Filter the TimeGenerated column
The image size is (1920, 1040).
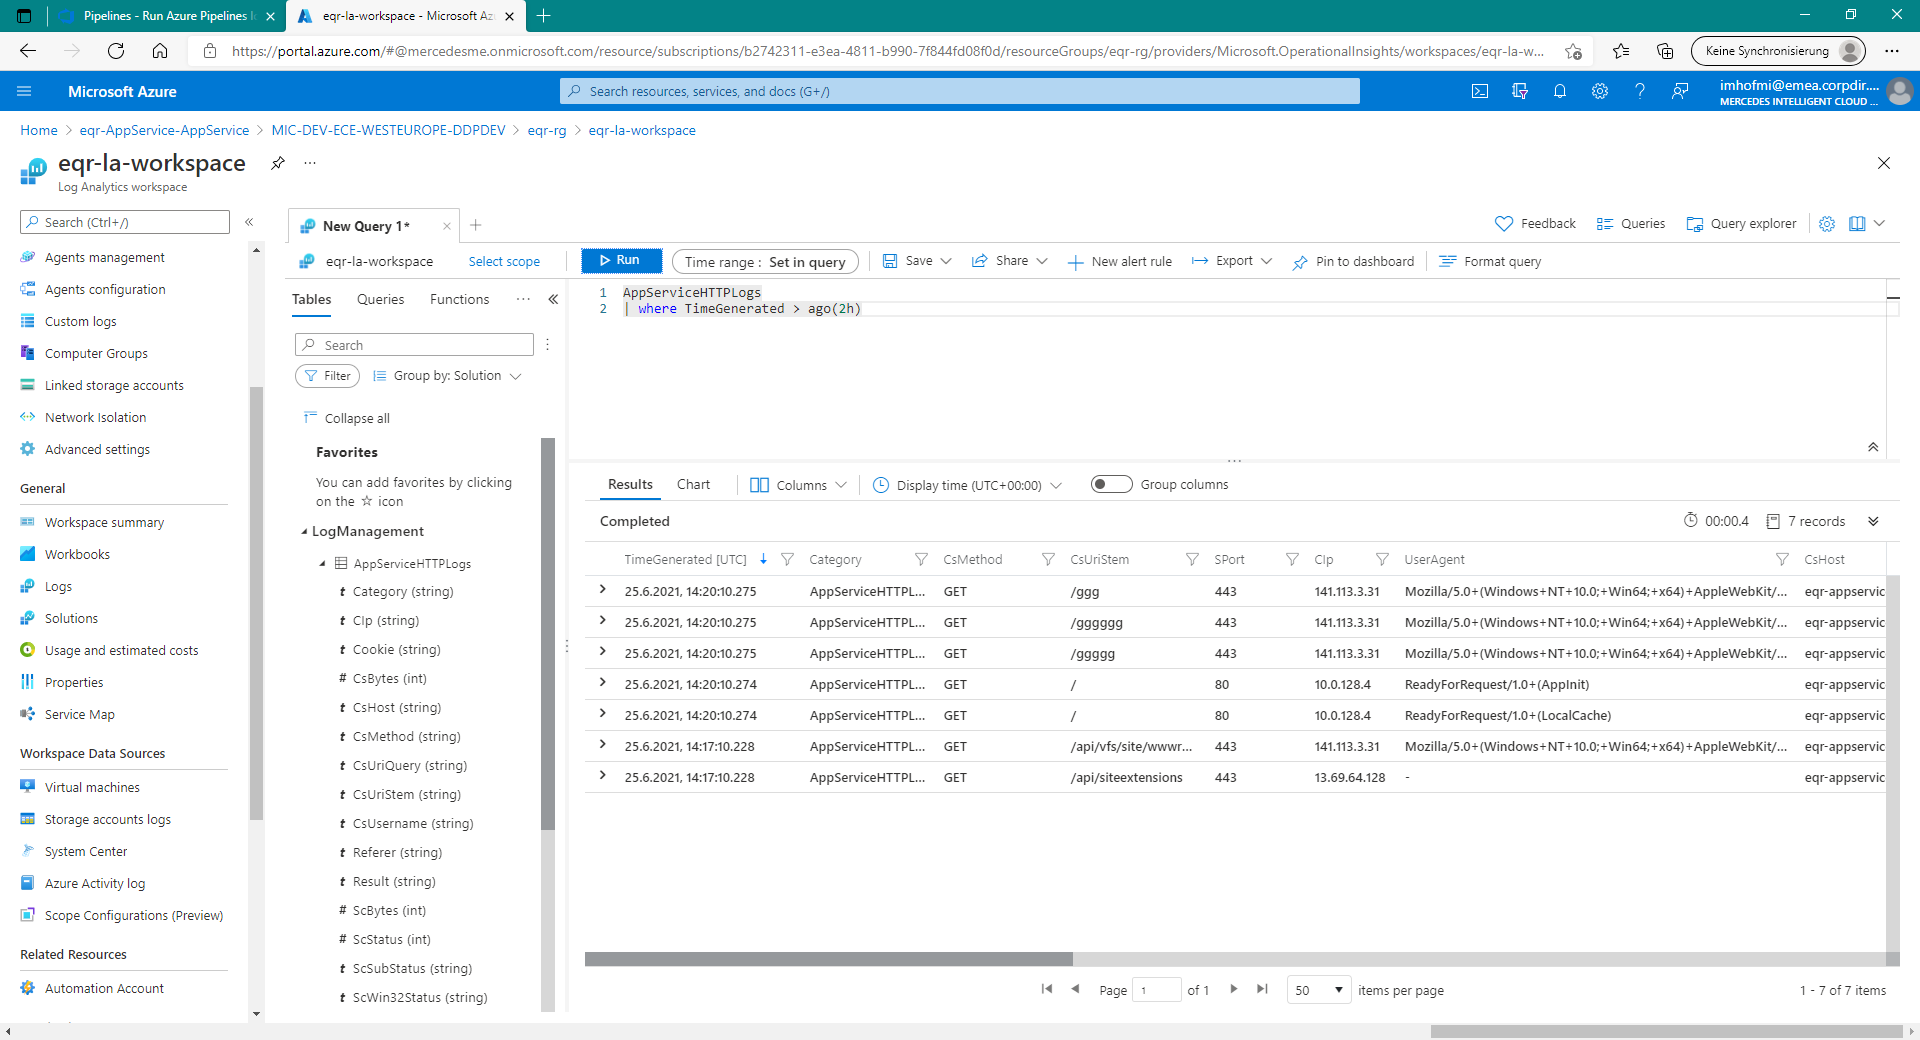787,559
